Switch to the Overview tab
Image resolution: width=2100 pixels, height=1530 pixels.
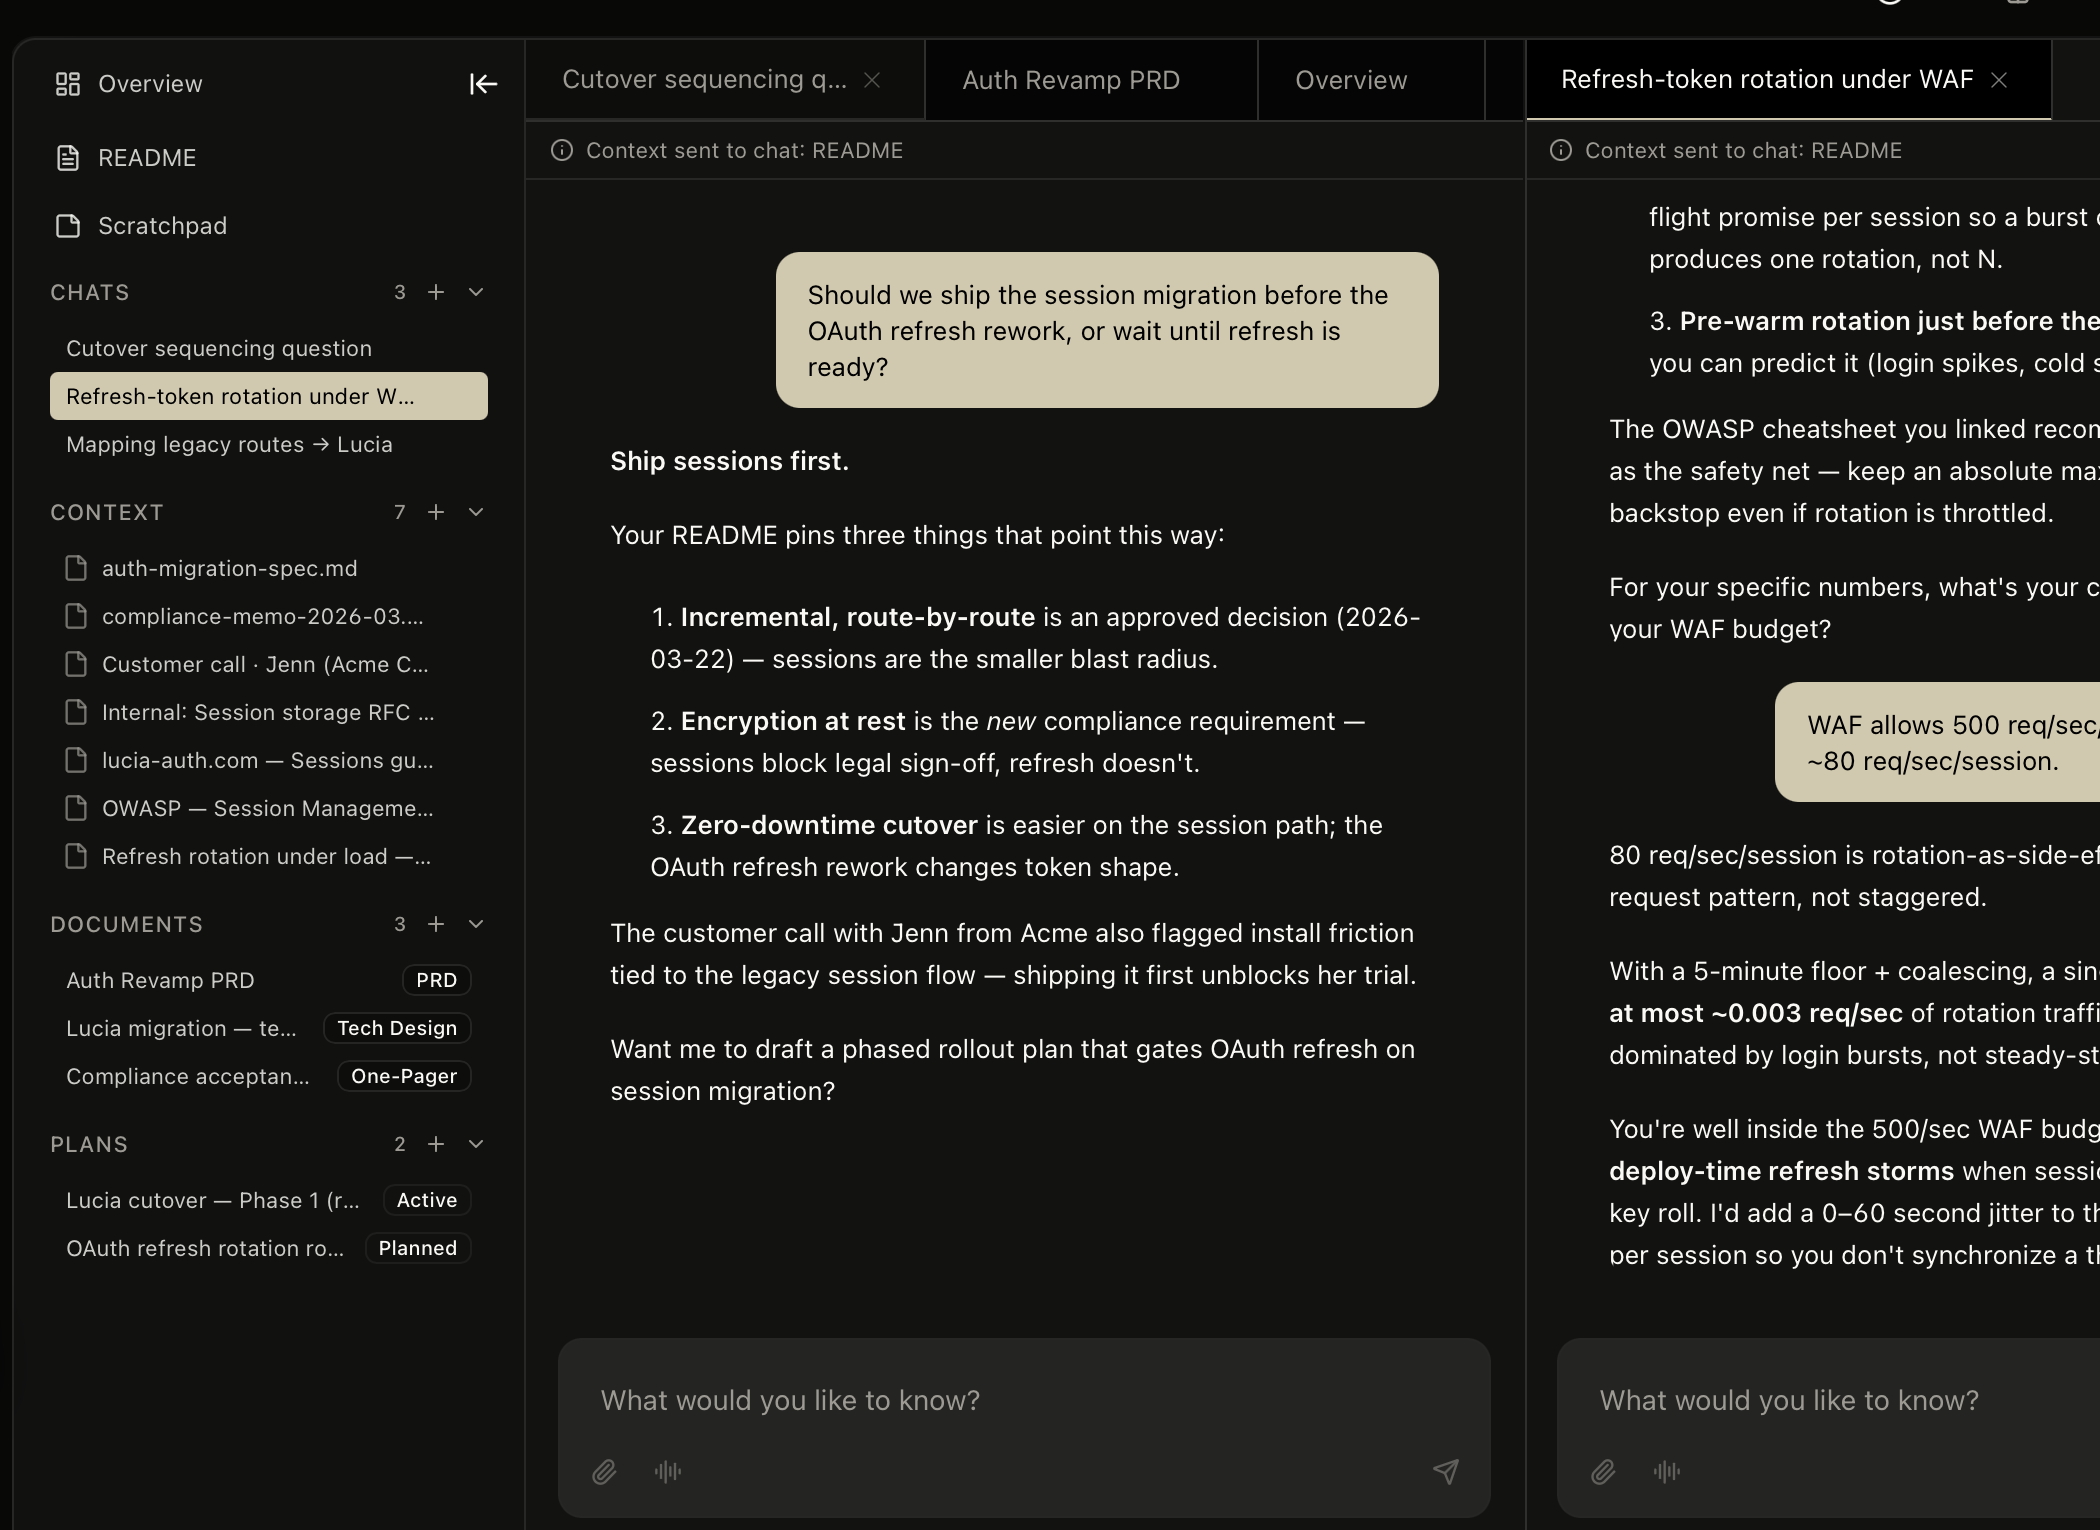(x=1351, y=80)
